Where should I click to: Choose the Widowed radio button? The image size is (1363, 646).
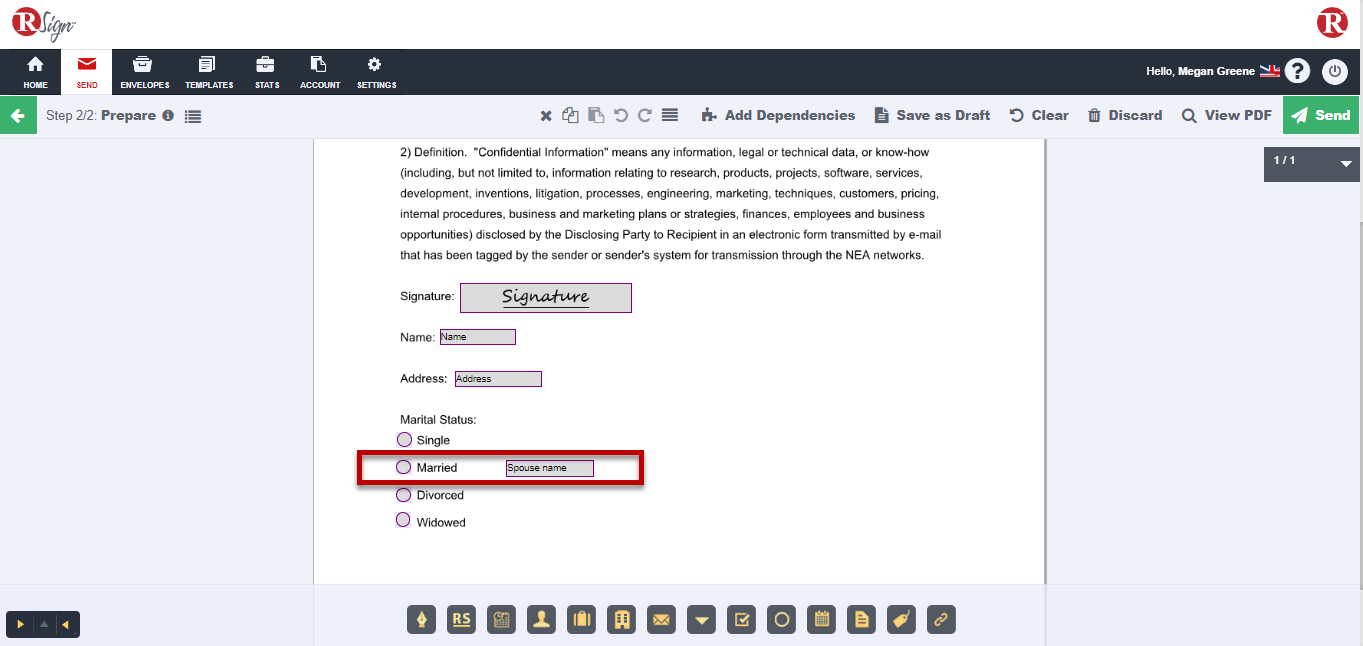[x=403, y=520]
